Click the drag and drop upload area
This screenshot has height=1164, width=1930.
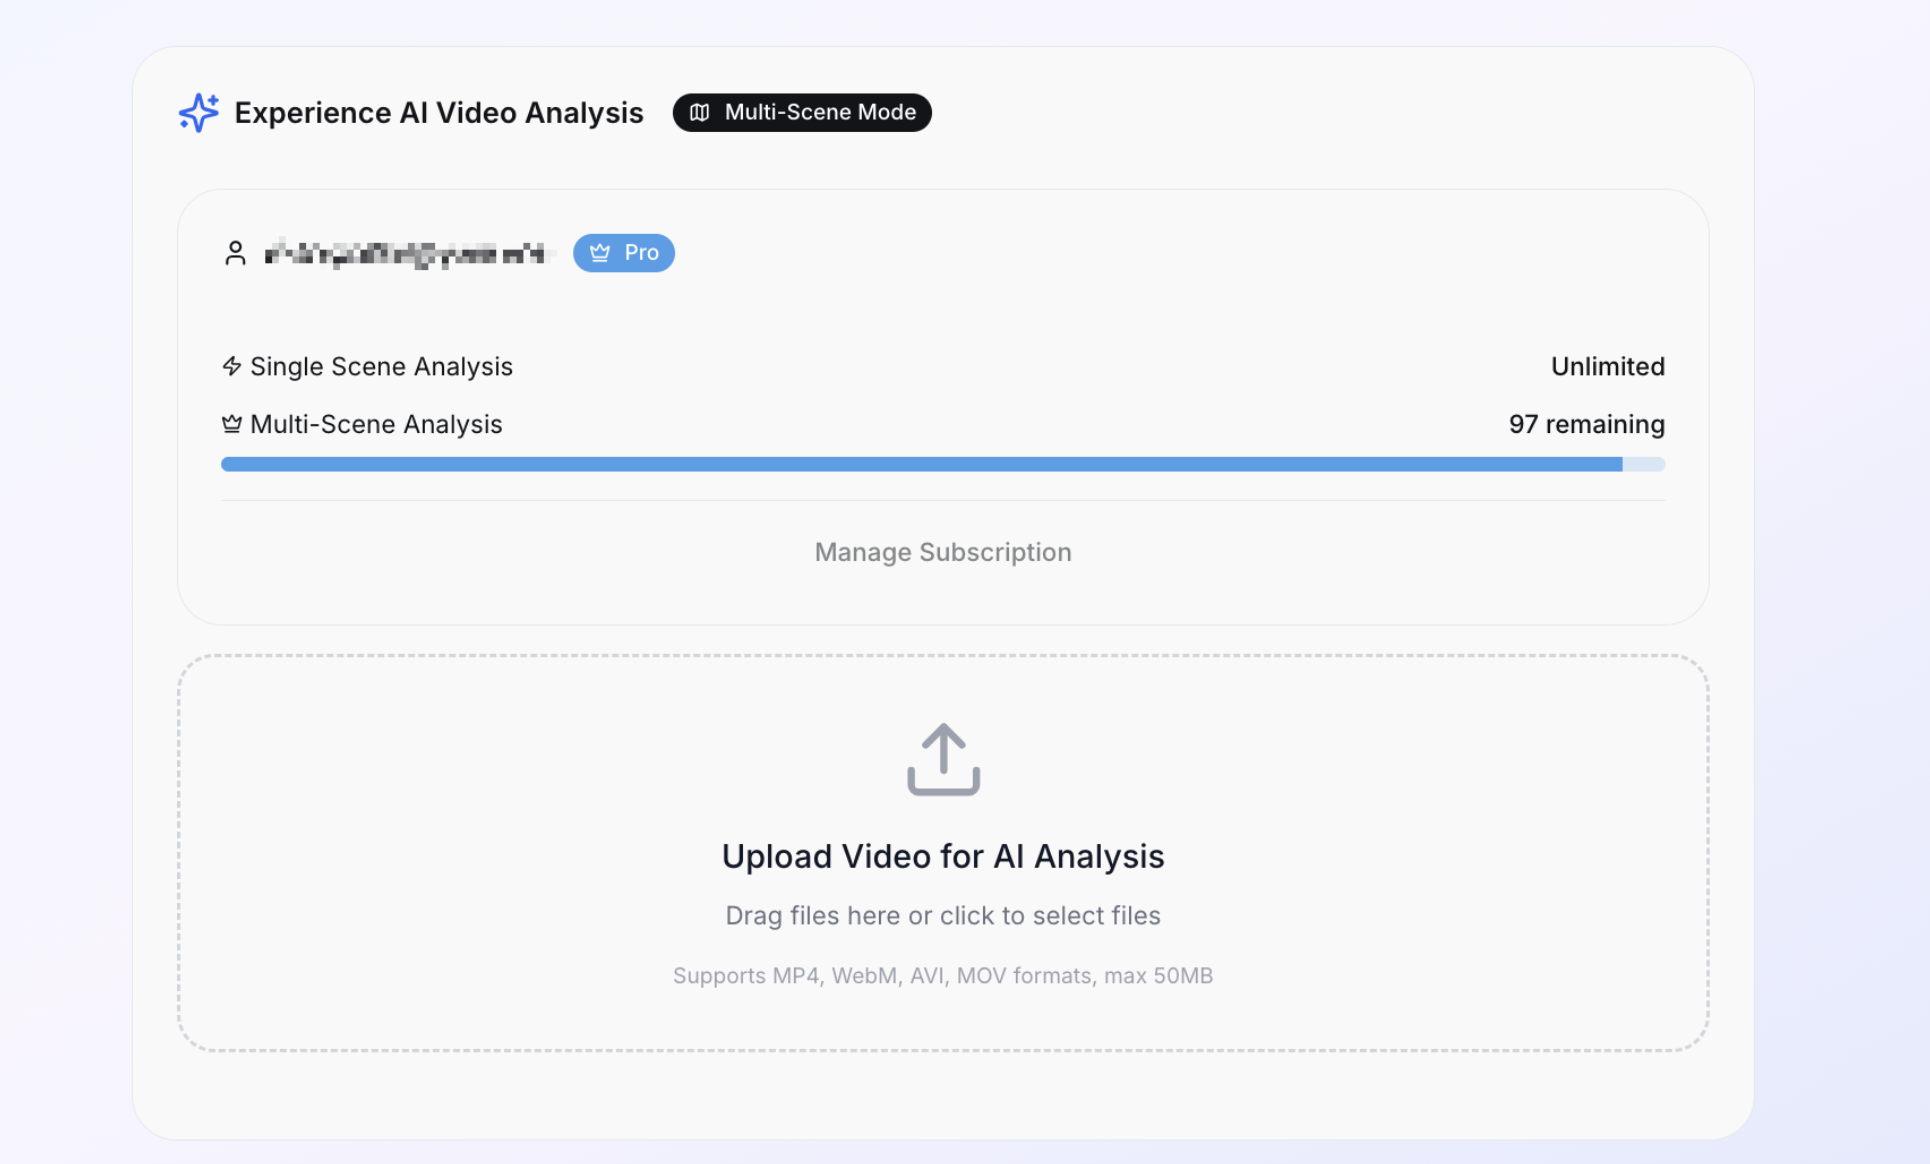coord(942,850)
